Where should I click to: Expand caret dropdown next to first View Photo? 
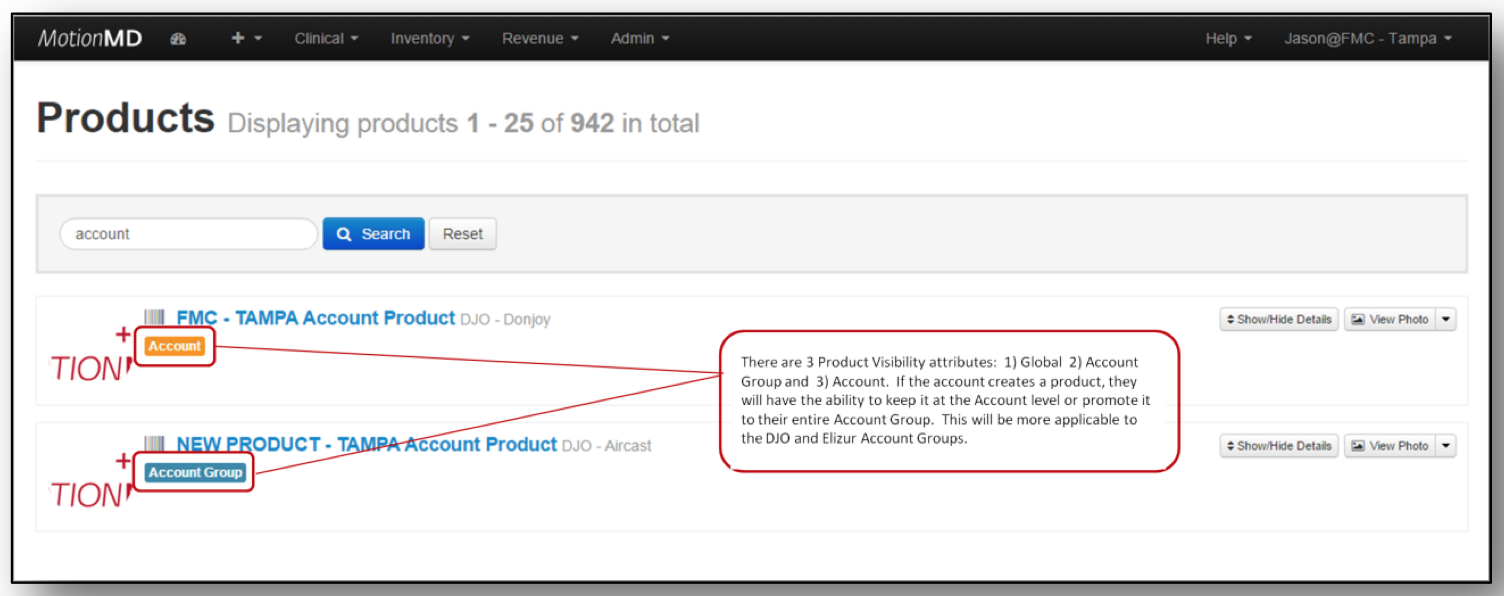[1446, 319]
